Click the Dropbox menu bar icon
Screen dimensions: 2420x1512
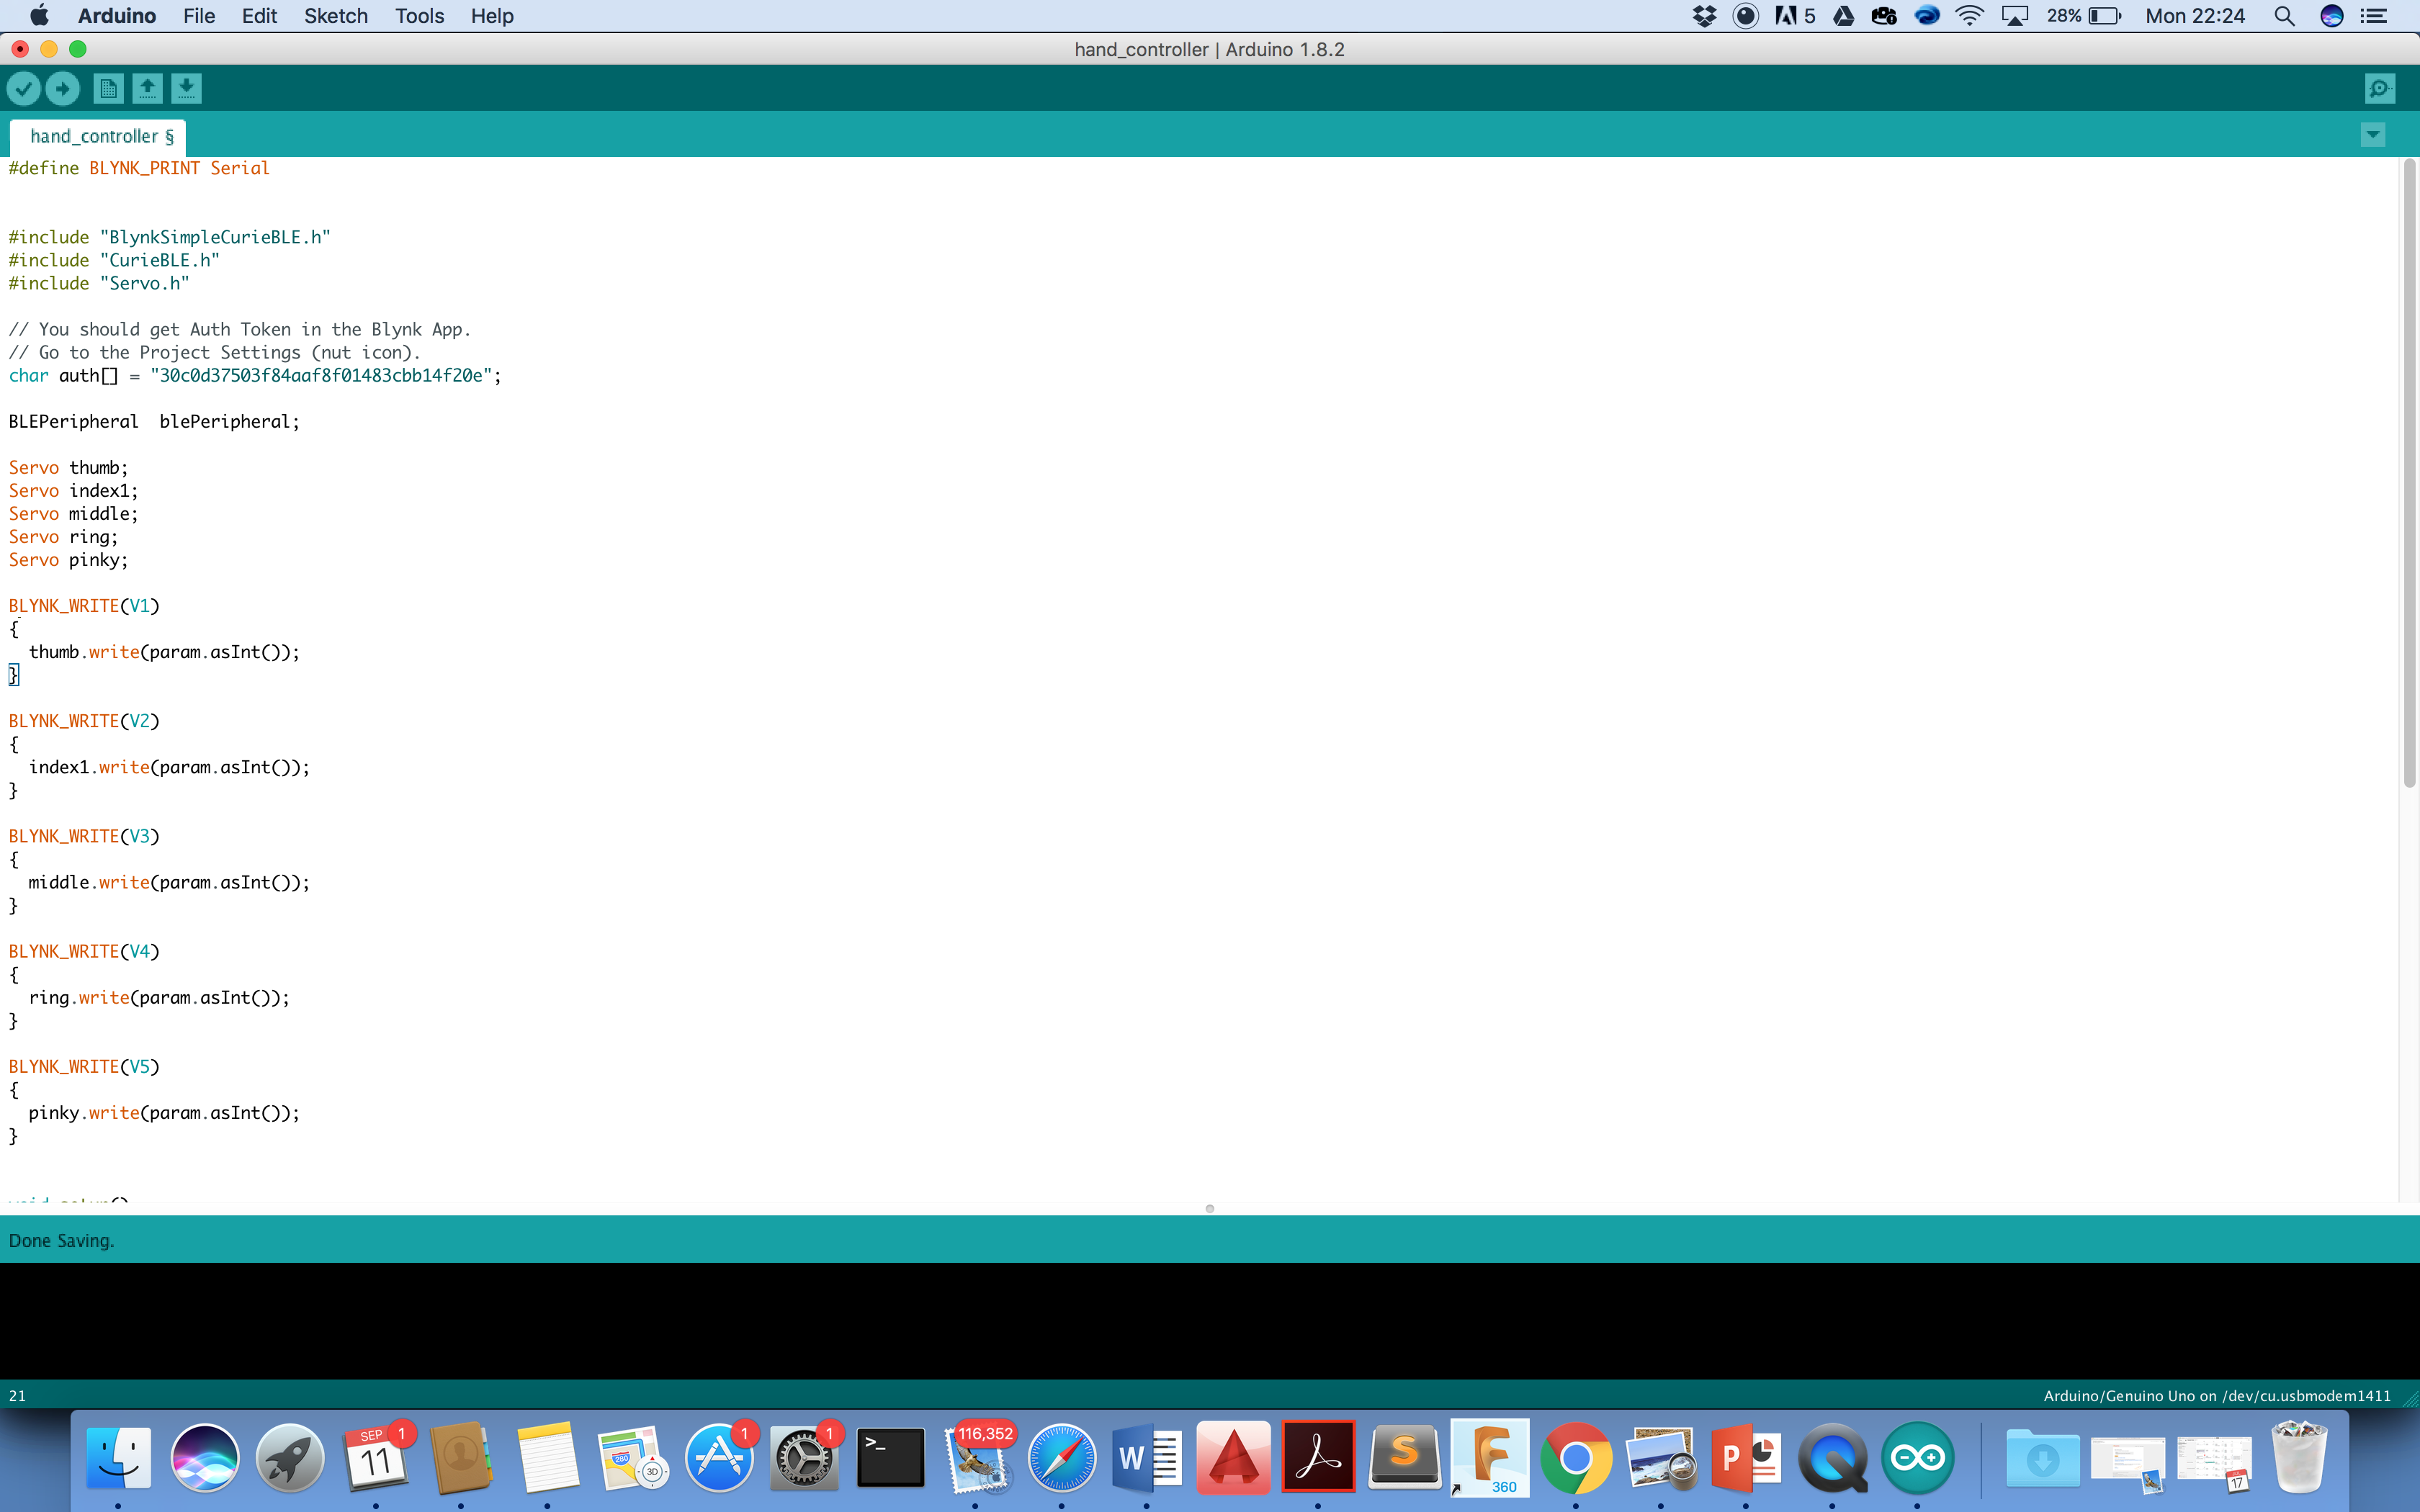1704,16
